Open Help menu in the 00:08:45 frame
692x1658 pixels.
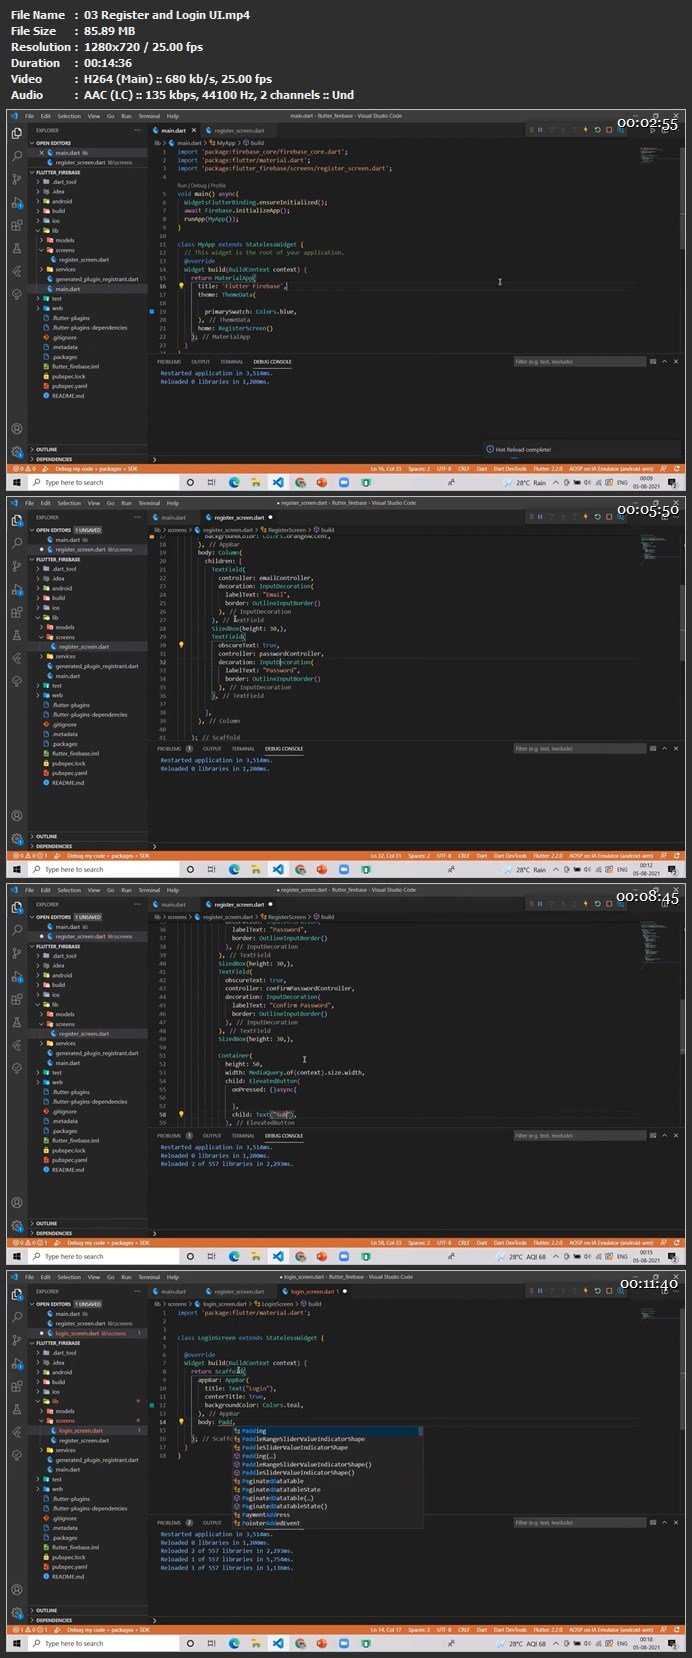click(x=173, y=890)
